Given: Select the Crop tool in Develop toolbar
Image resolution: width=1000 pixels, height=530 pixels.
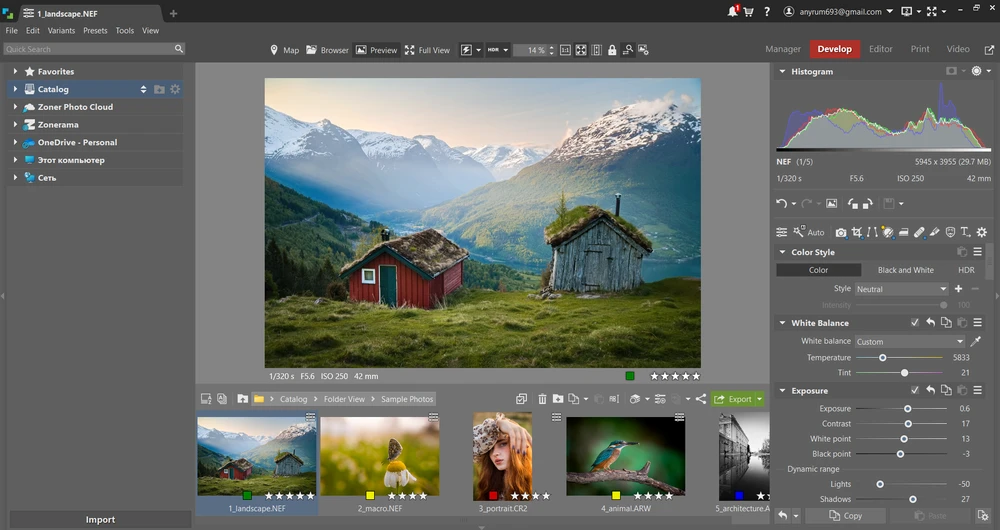Looking at the screenshot, I should (857, 232).
